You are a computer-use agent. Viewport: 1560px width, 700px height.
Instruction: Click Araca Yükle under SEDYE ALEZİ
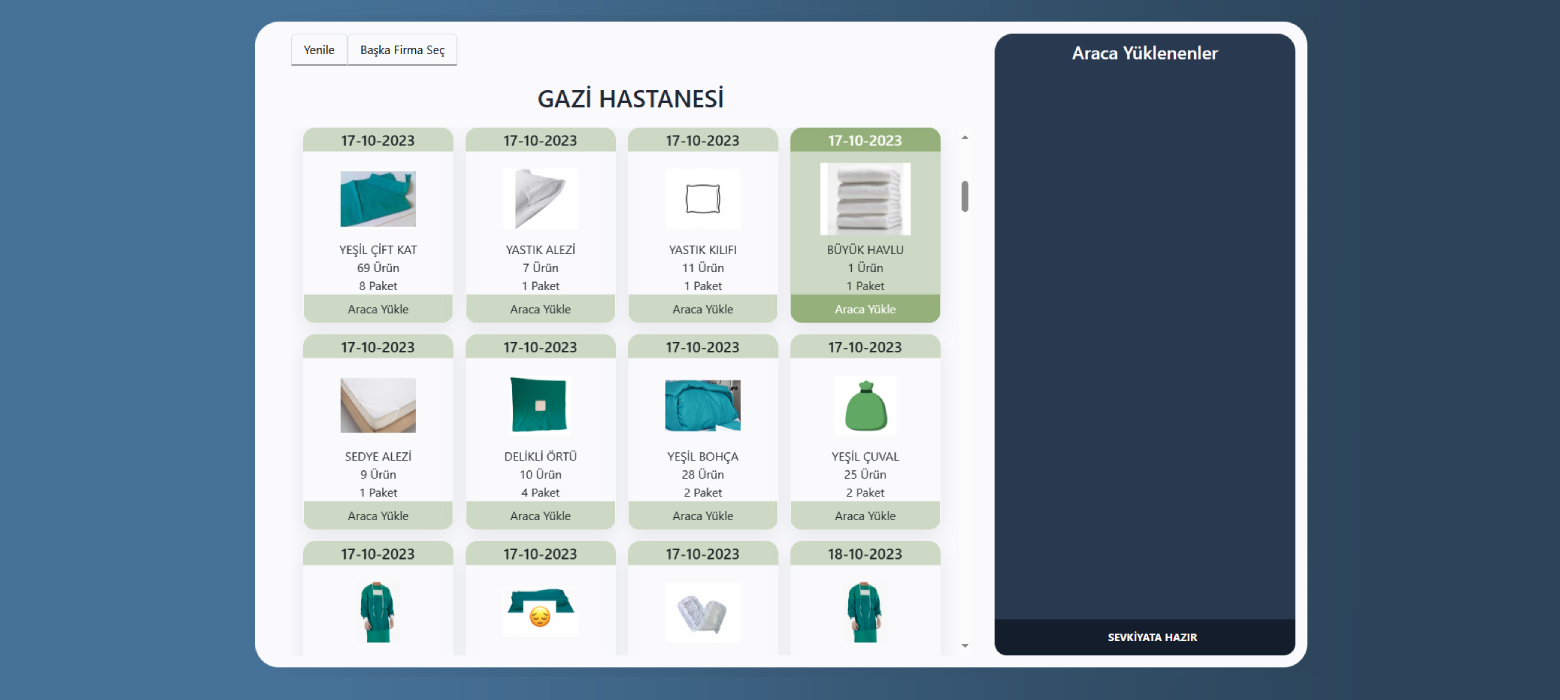point(378,516)
